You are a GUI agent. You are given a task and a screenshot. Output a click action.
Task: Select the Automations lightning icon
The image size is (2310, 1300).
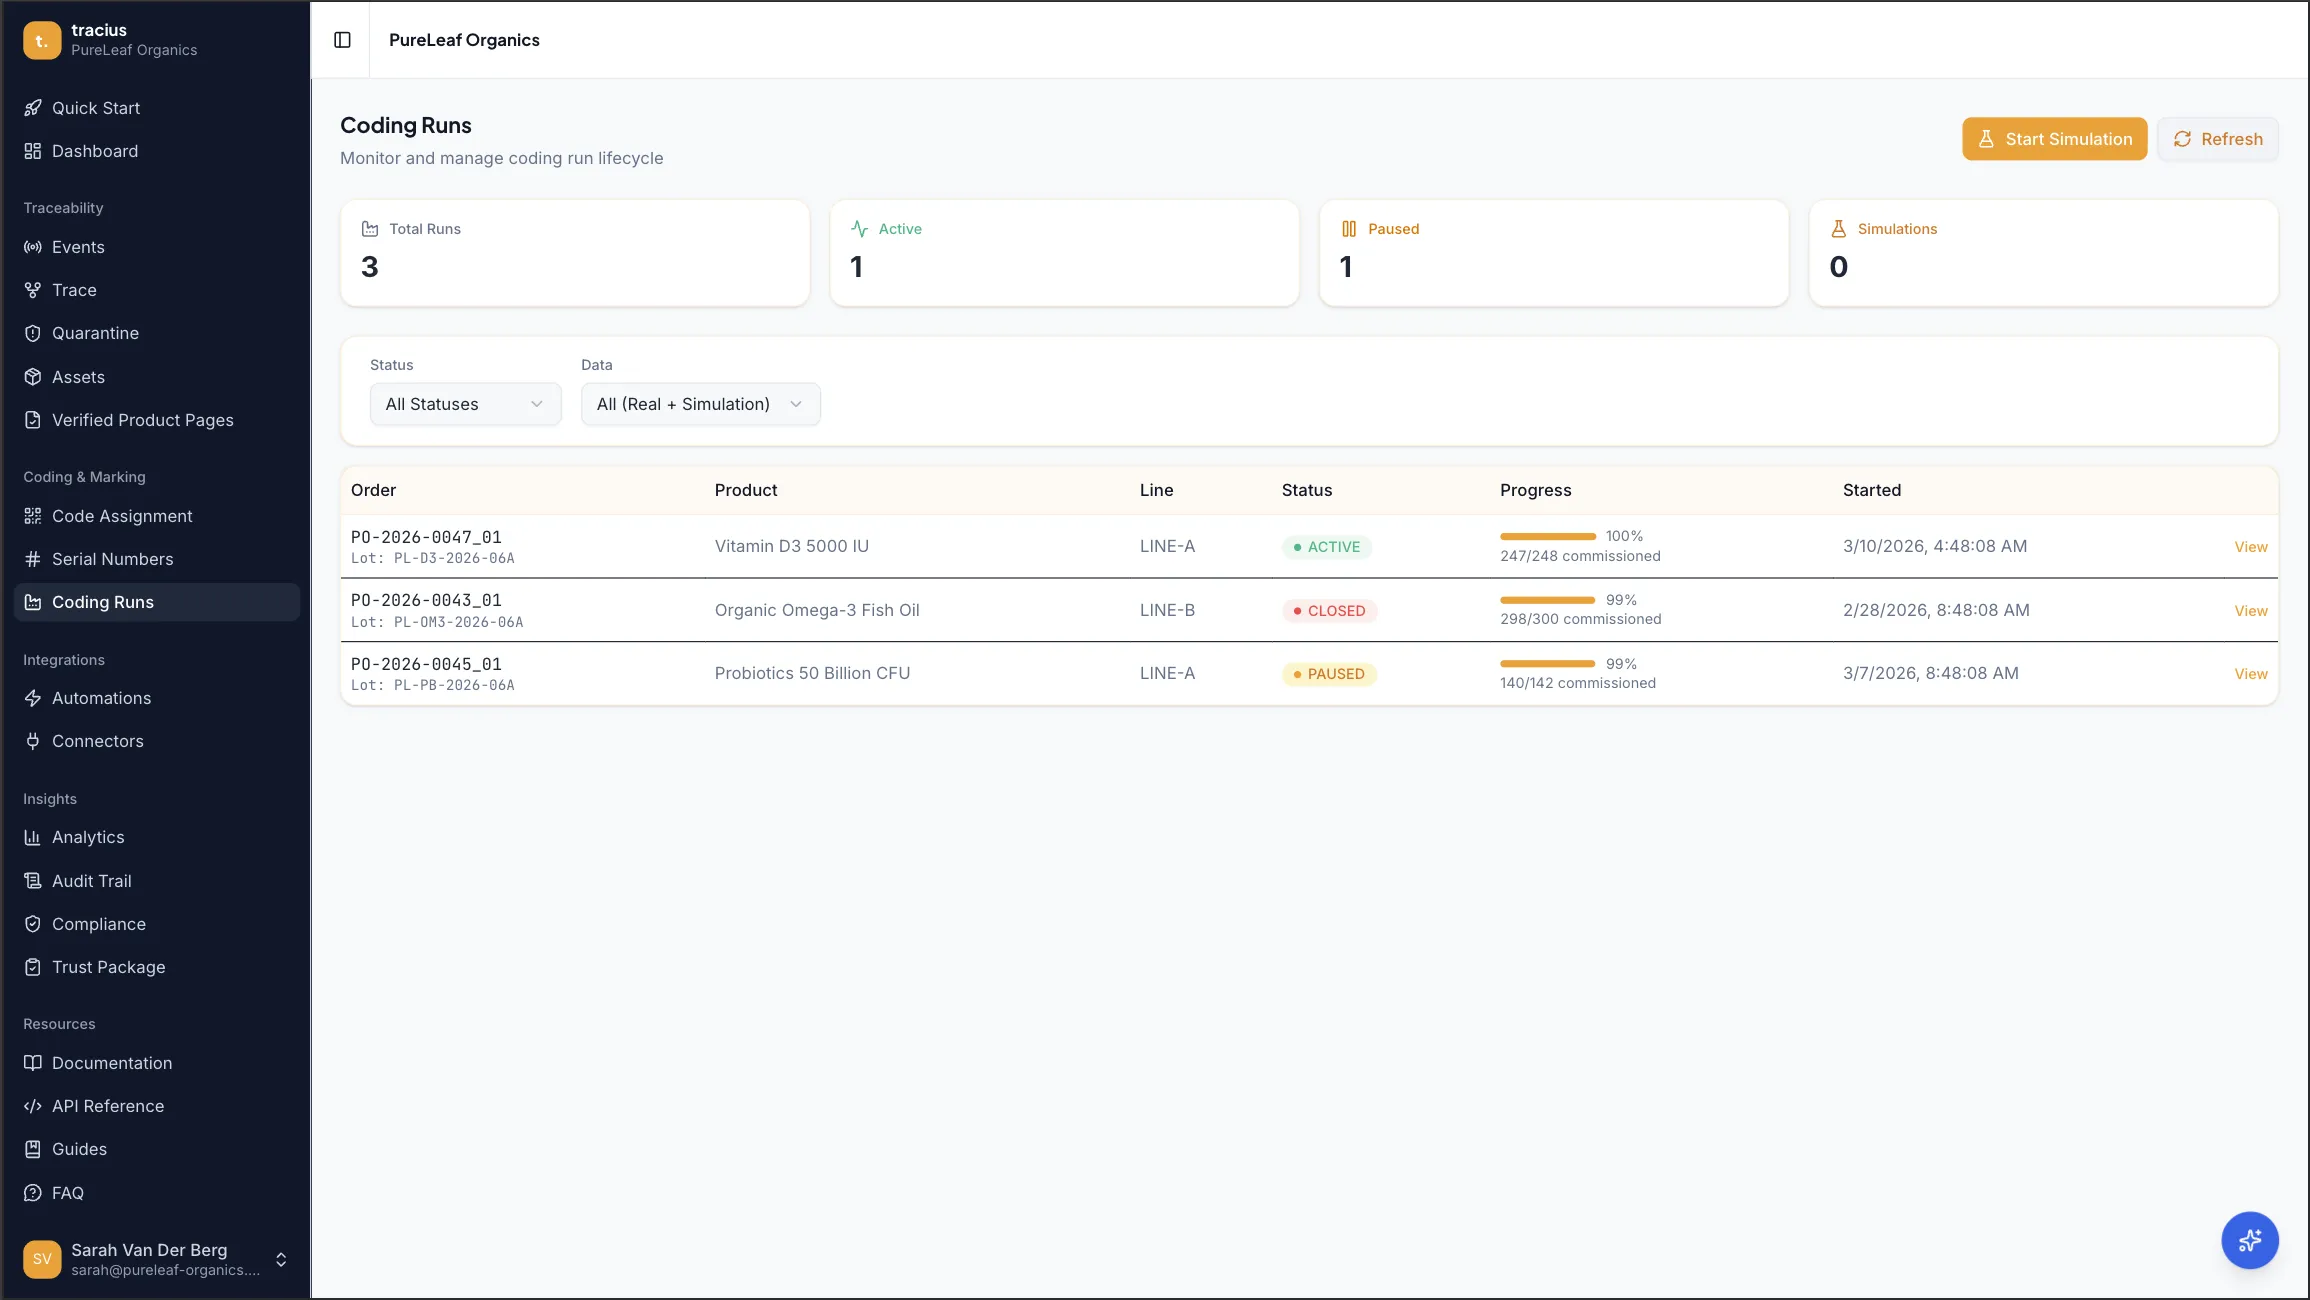coord(33,698)
